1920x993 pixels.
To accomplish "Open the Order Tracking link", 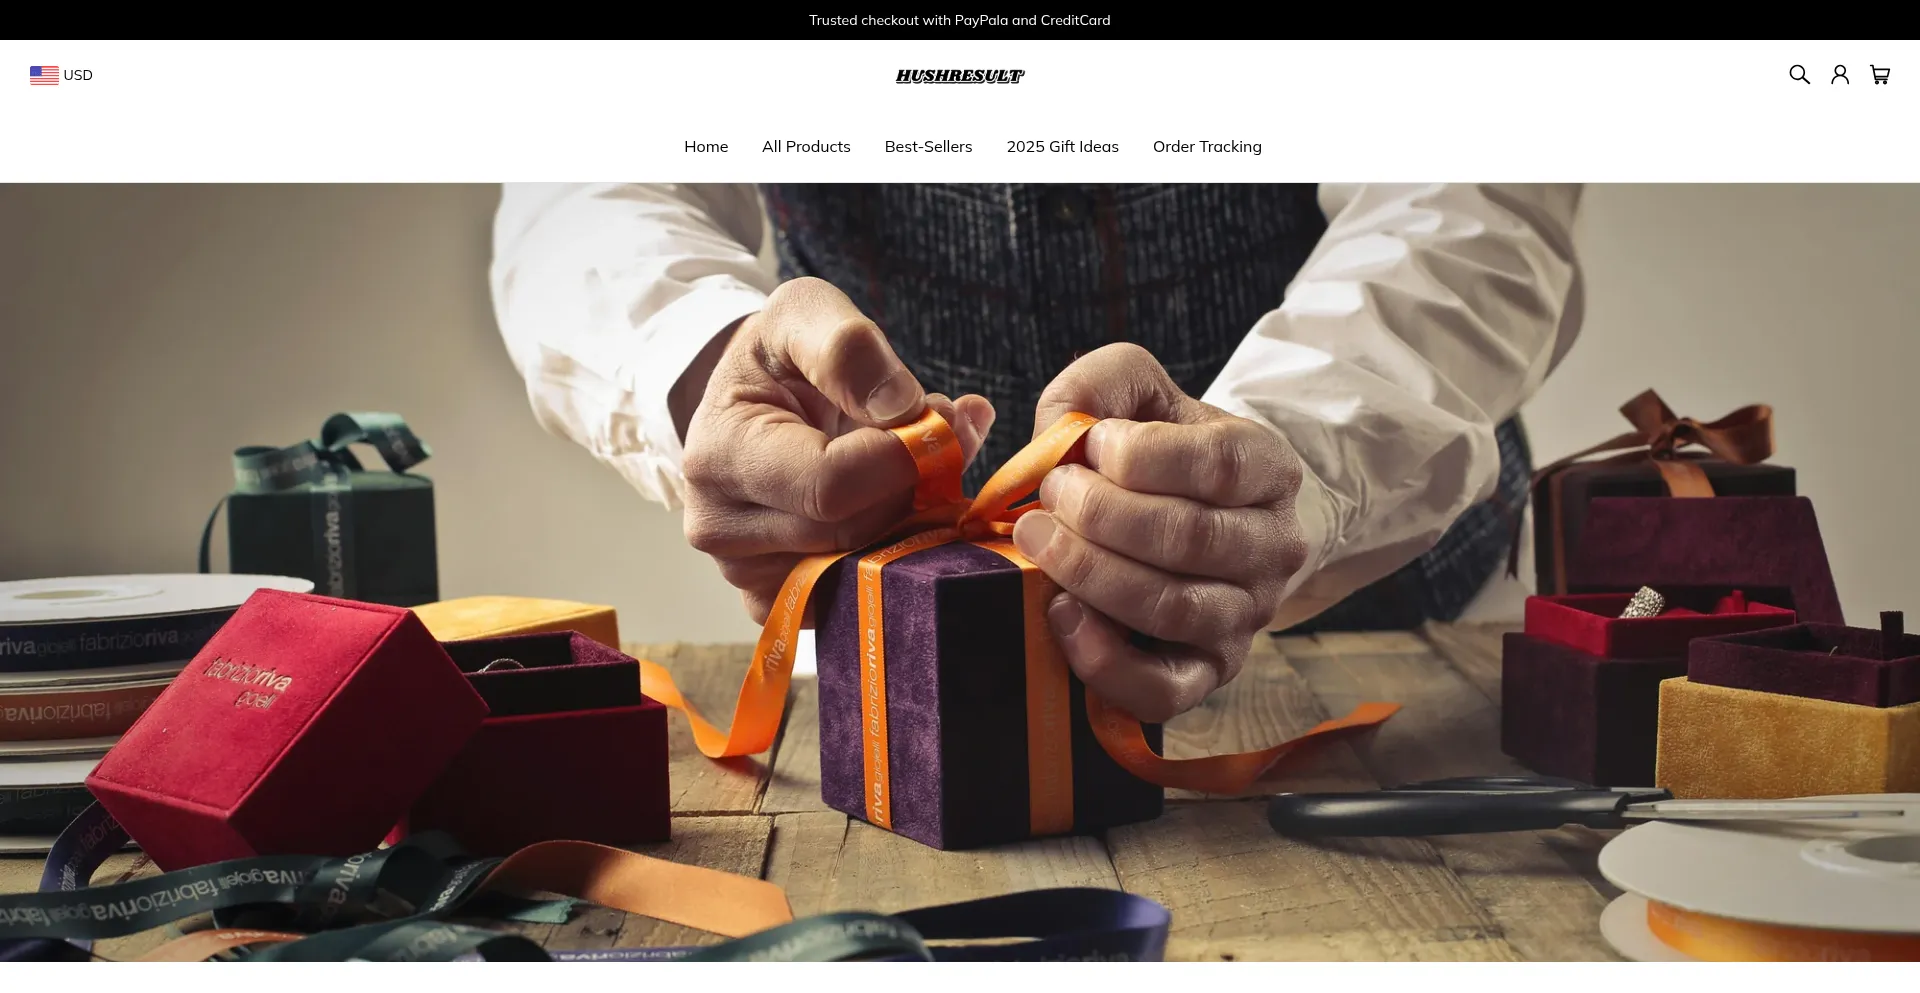I will (x=1207, y=147).
